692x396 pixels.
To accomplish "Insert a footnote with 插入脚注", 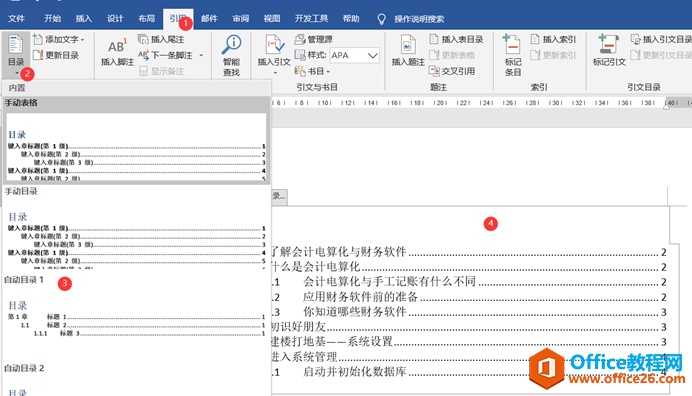I will [x=117, y=52].
